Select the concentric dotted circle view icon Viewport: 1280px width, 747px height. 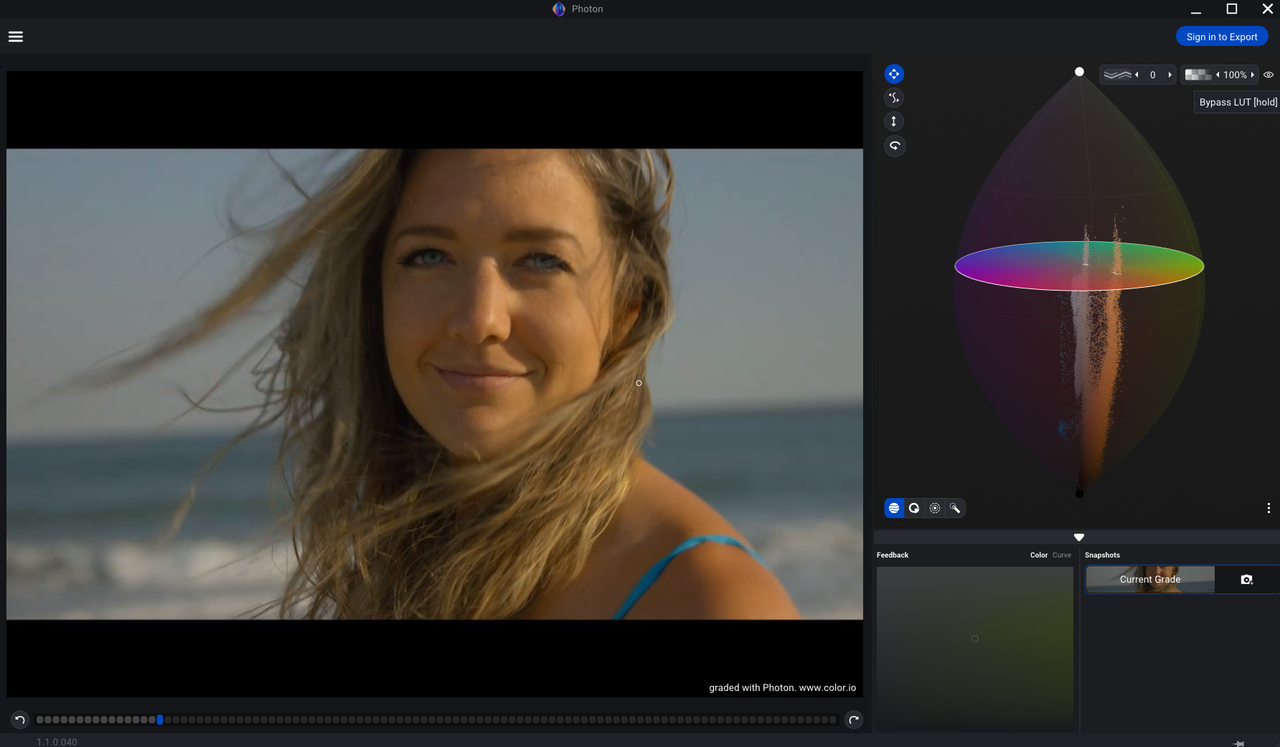point(935,508)
